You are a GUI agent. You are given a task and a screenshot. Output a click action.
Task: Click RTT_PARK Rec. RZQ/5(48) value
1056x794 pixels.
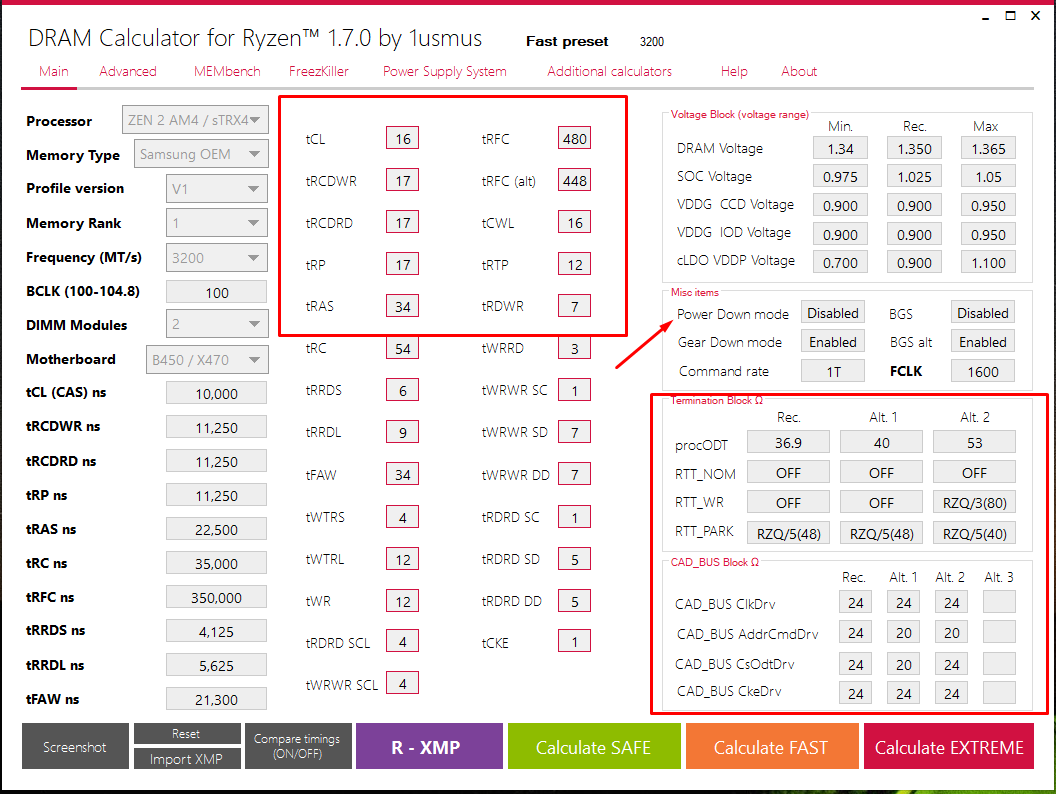point(788,533)
